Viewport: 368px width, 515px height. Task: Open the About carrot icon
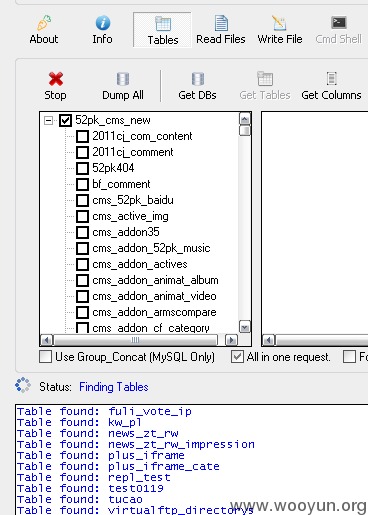(x=44, y=23)
